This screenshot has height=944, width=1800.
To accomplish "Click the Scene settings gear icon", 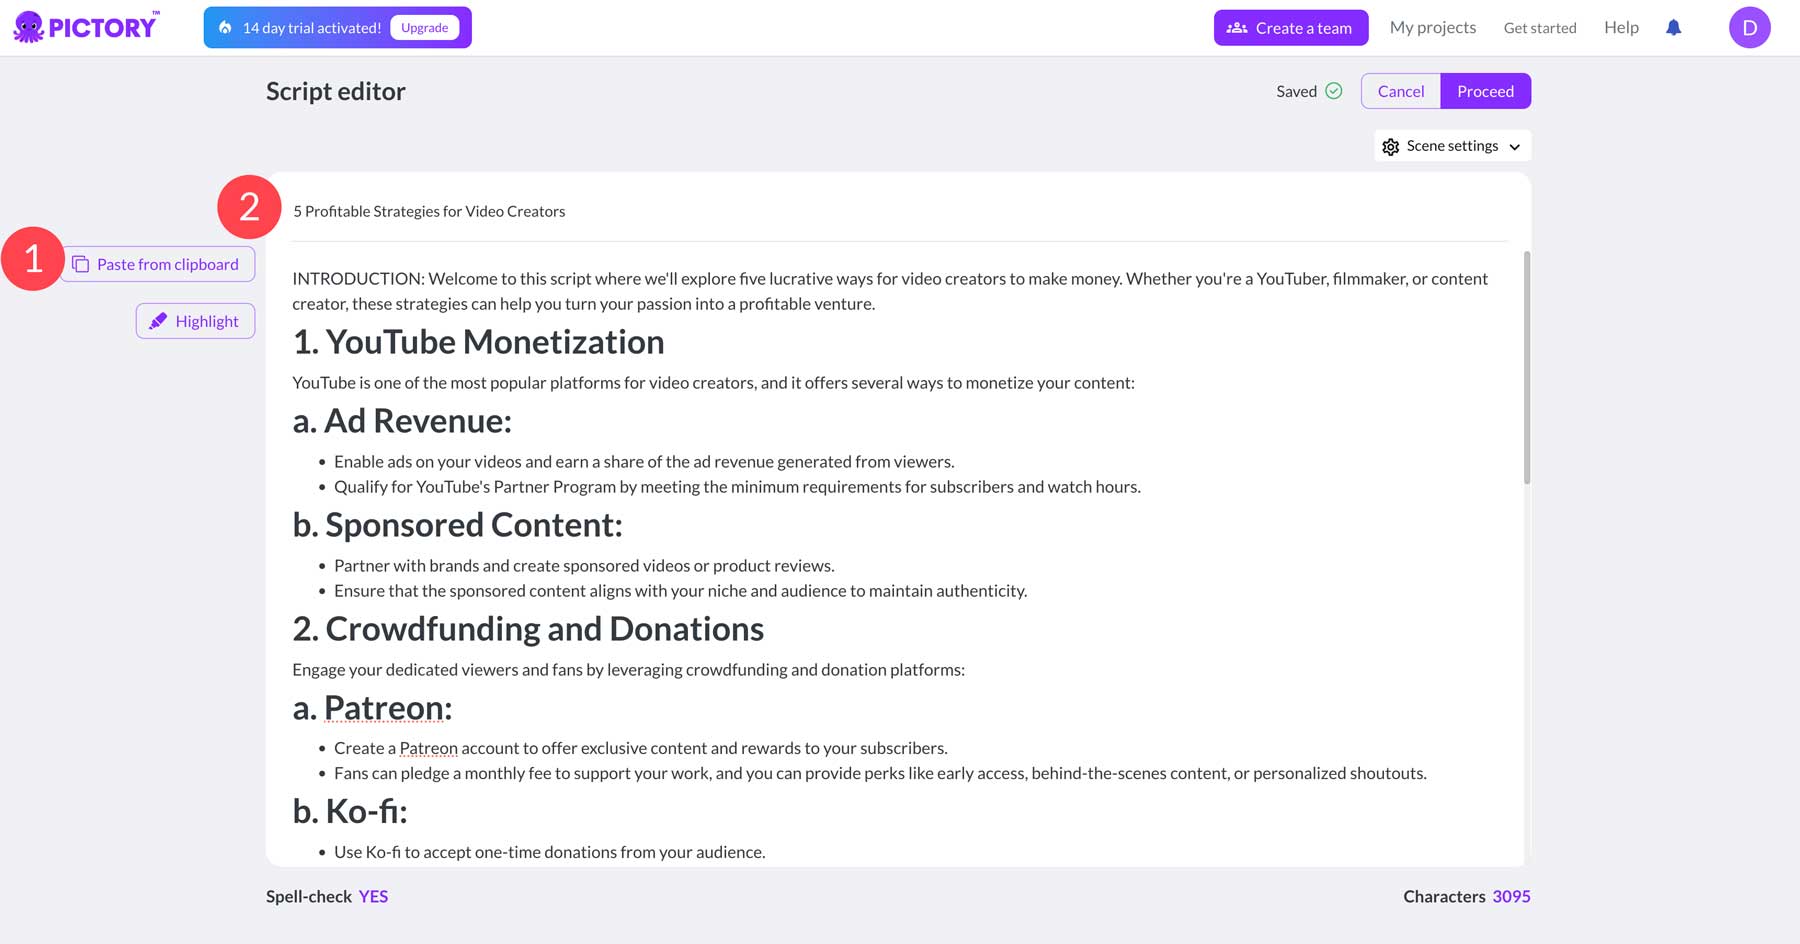I will point(1390,147).
